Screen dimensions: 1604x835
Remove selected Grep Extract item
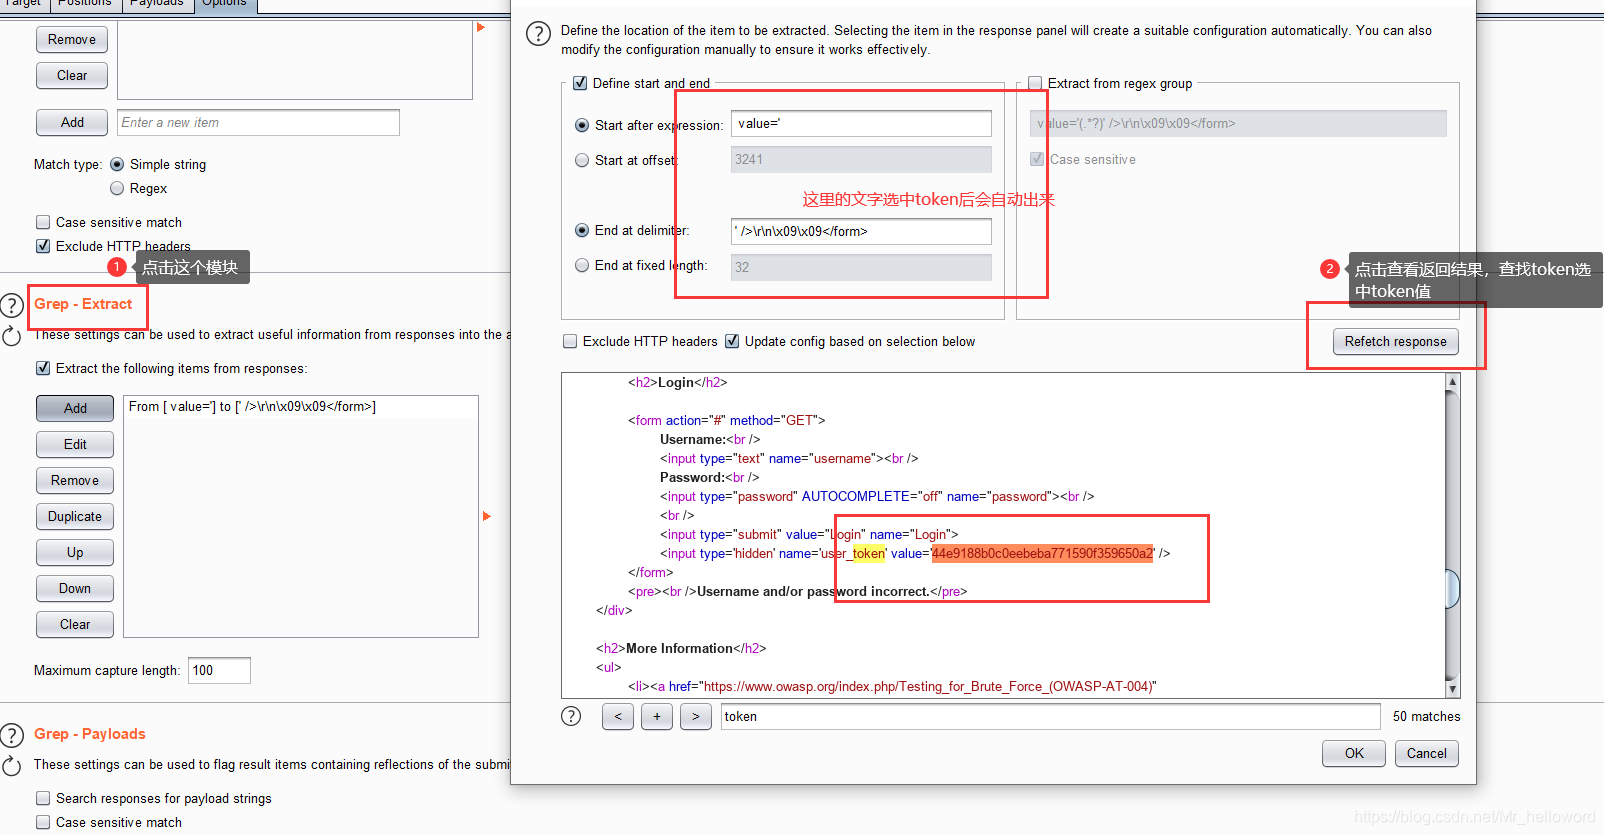coord(75,480)
